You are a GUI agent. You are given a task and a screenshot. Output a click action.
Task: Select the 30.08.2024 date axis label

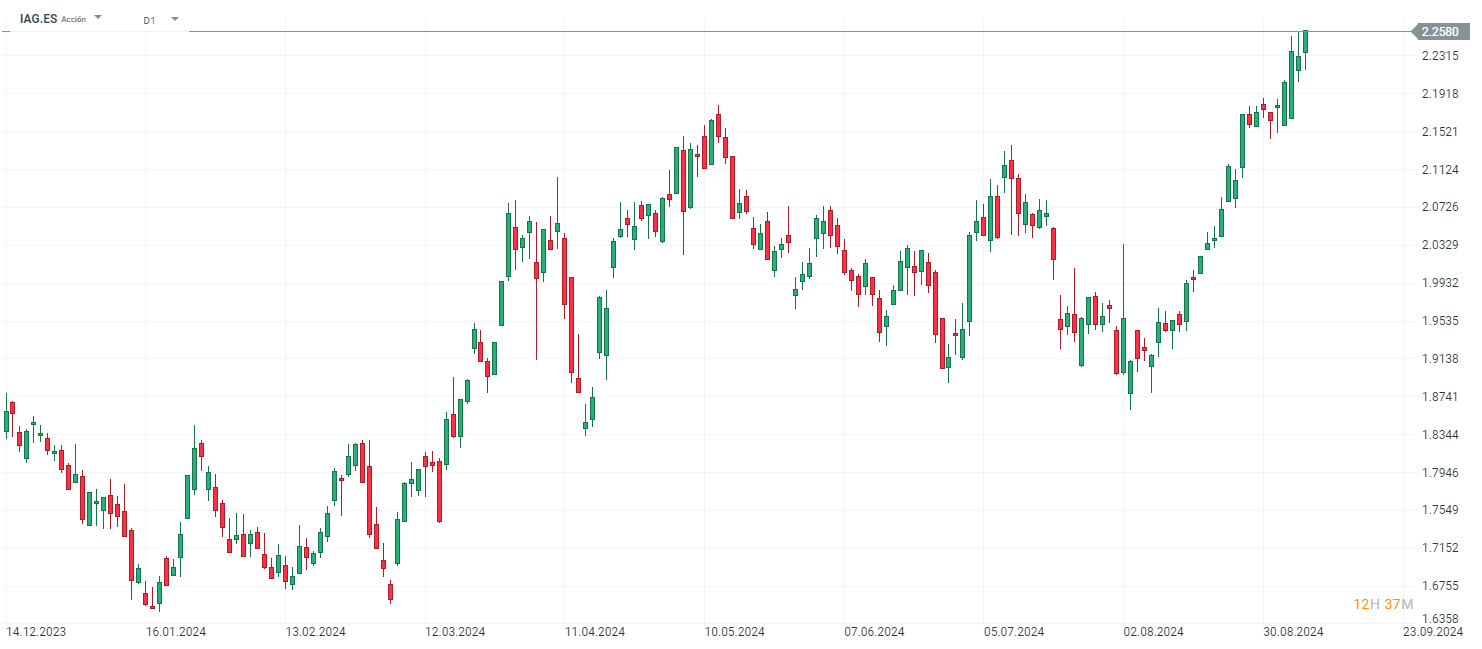click(x=1294, y=632)
